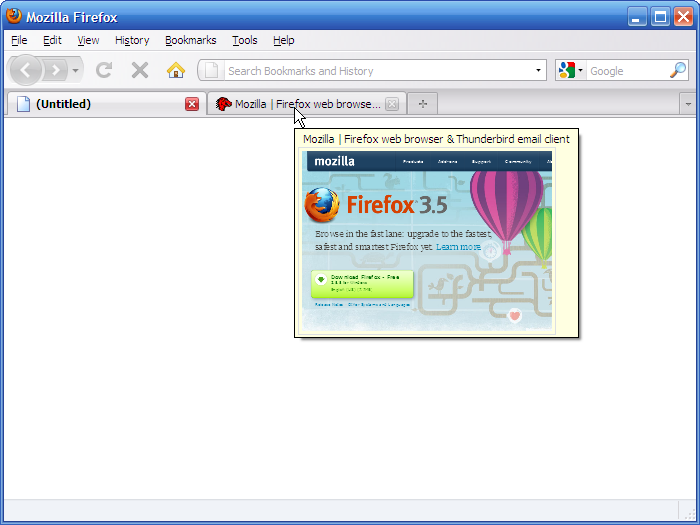Open the Edit menu
The width and height of the screenshot is (700, 525).
(52, 40)
